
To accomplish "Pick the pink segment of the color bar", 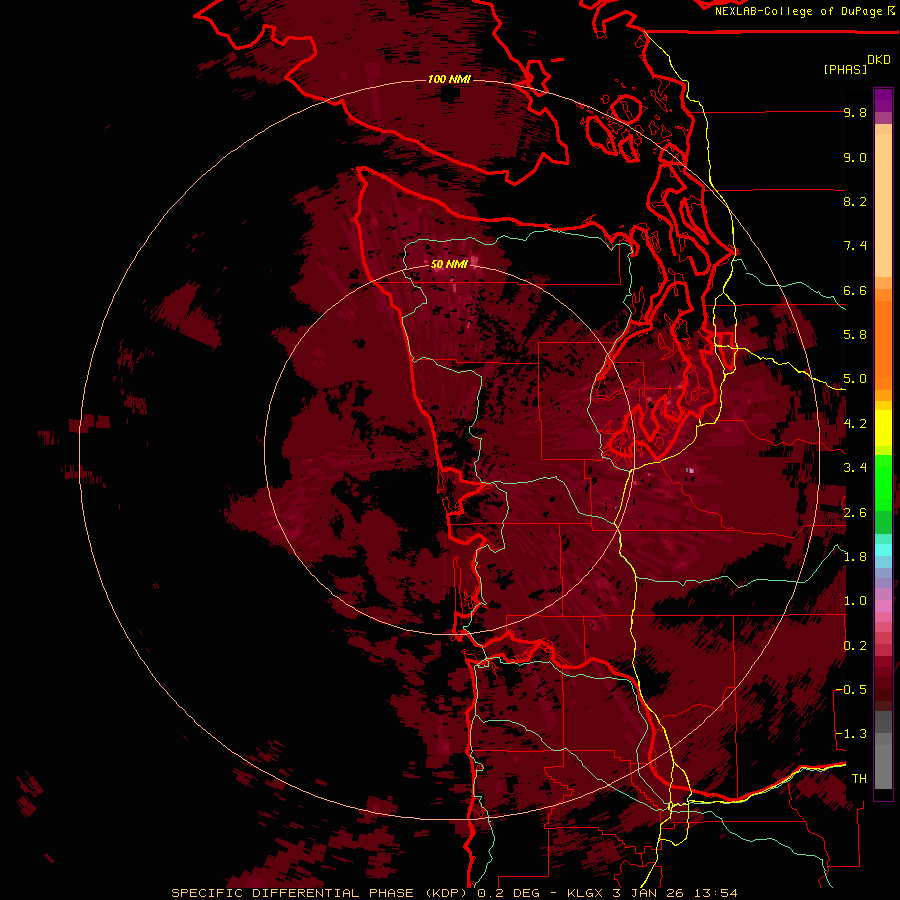I will [883, 606].
